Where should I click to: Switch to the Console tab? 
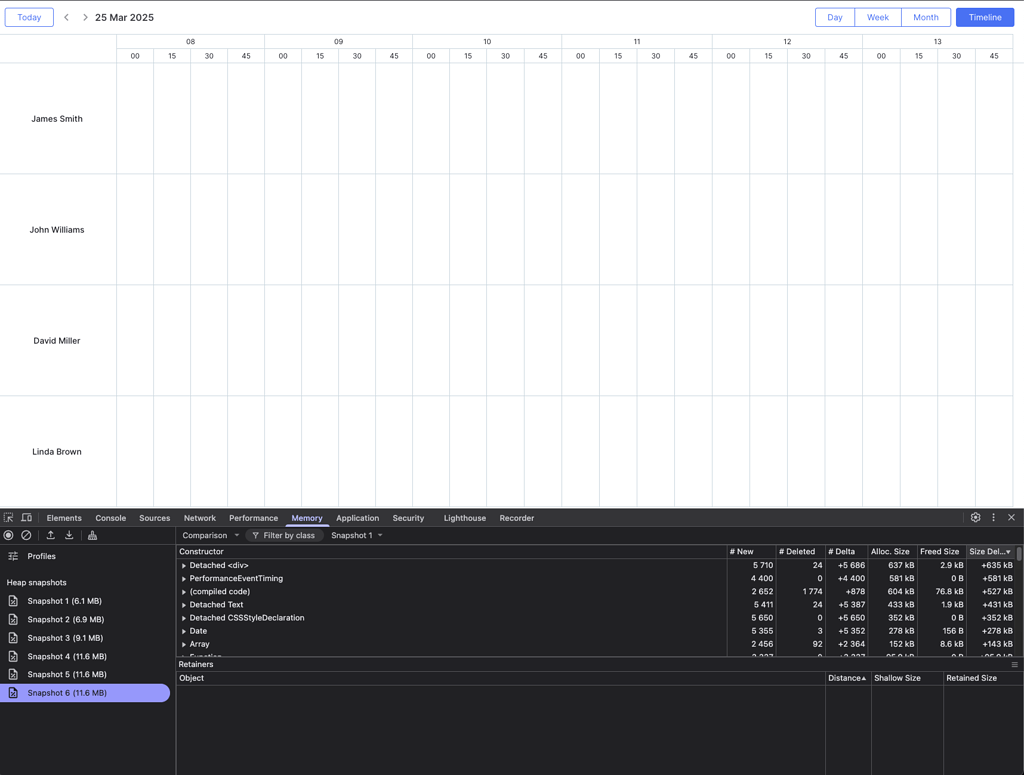[x=110, y=518]
